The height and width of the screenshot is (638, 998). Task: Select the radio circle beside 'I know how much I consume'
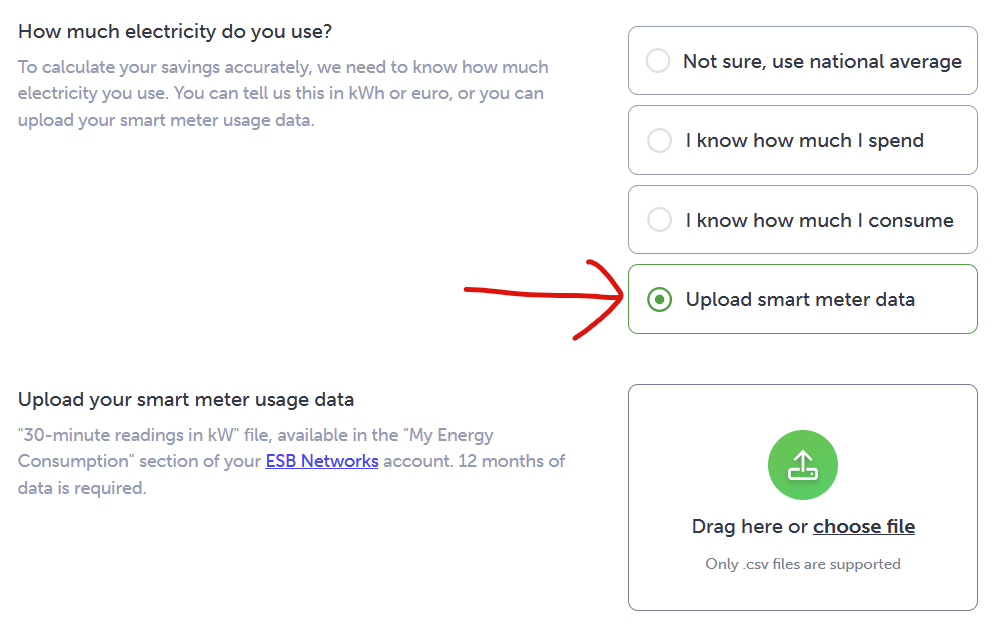click(659, 220)
